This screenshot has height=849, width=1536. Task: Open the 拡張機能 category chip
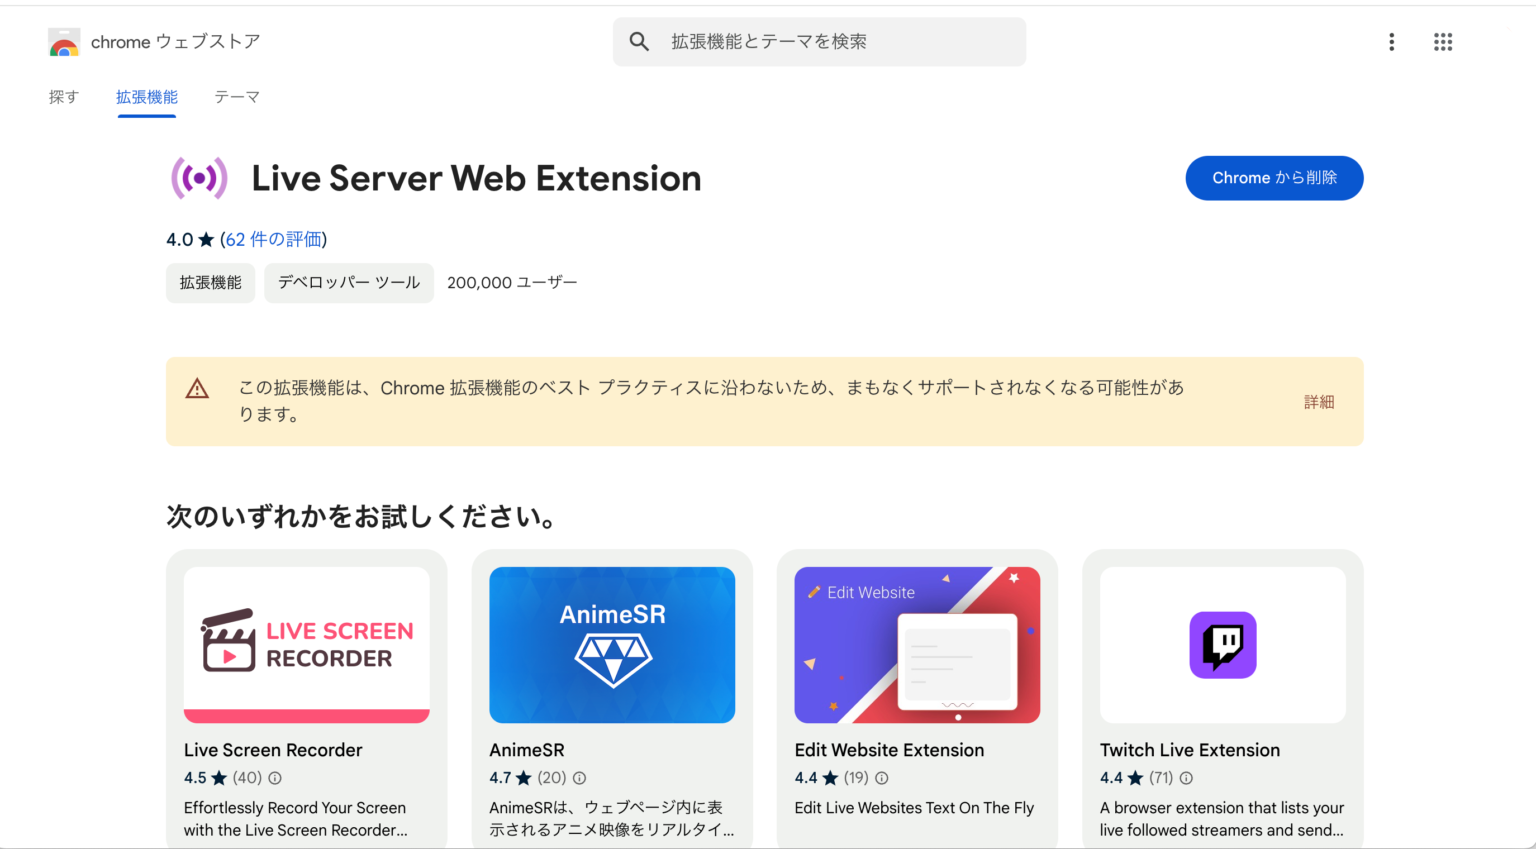point(210,283)
